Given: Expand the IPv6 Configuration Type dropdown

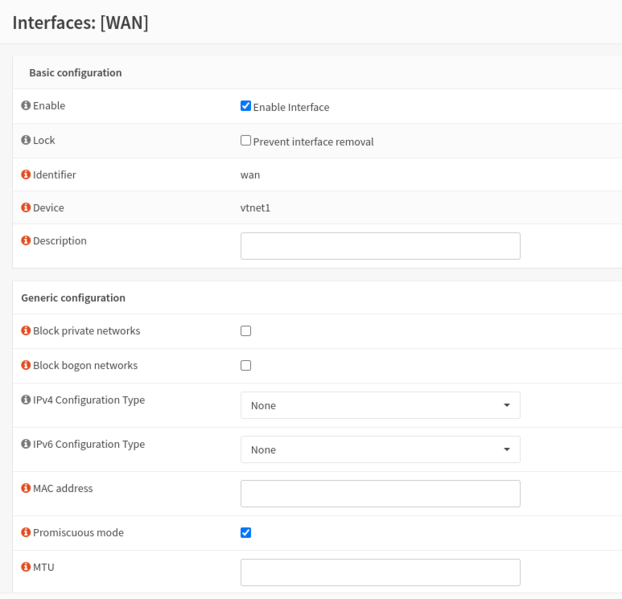Looking at the screenshot, I should (380, 449).
